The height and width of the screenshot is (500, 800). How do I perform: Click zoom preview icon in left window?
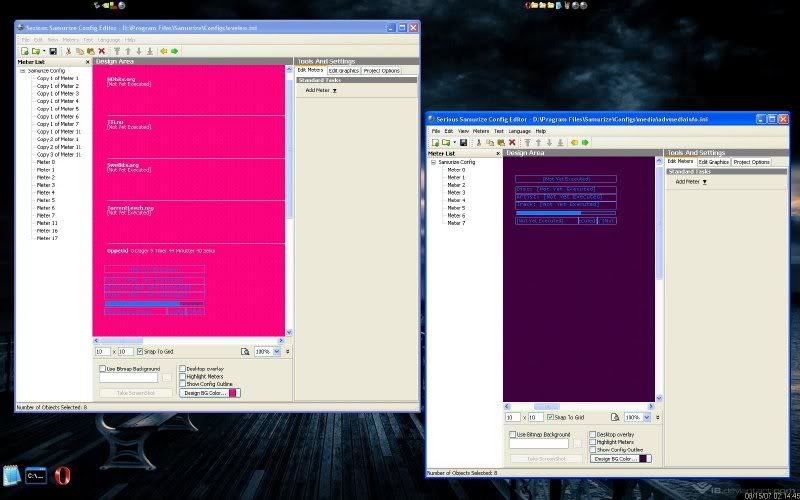click(245, 351)
